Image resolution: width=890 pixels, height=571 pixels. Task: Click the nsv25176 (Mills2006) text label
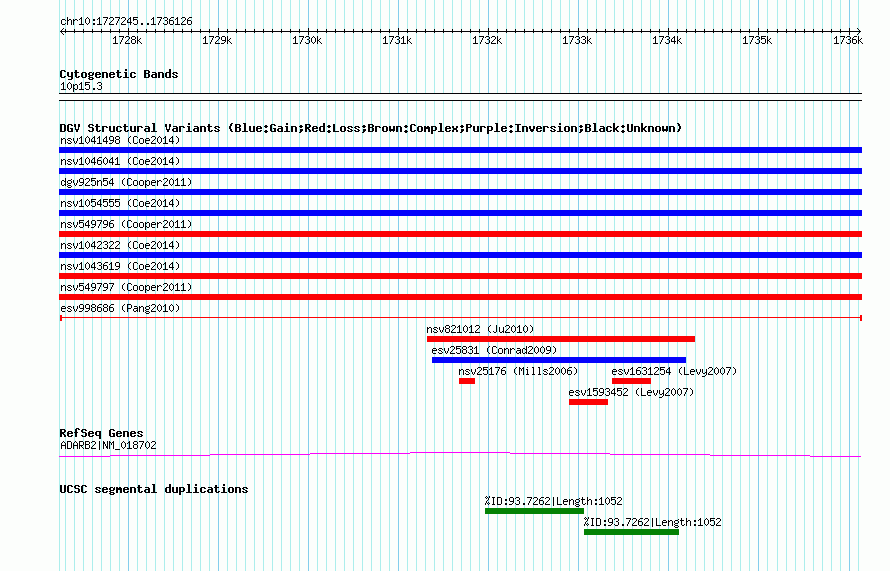(518, 371)
